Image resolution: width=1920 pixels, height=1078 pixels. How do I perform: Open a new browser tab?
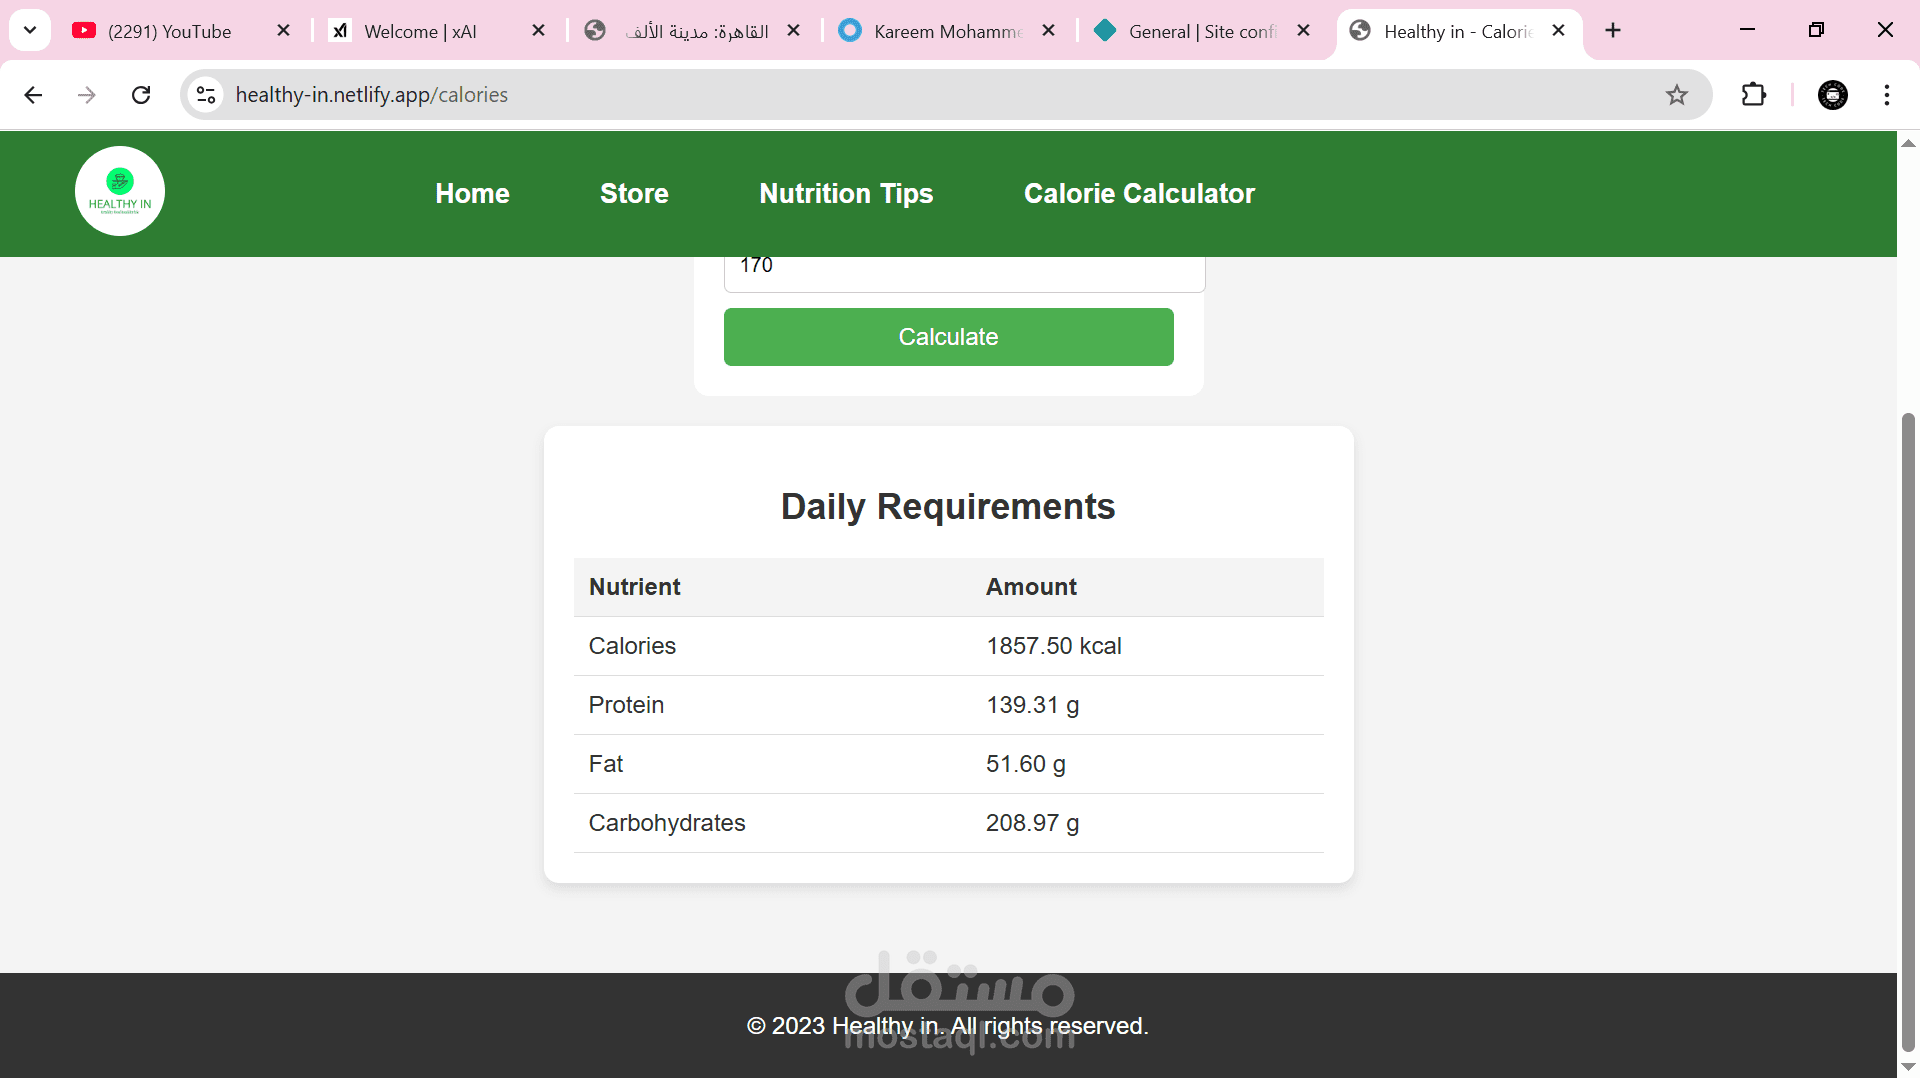tap(1613, 31)
